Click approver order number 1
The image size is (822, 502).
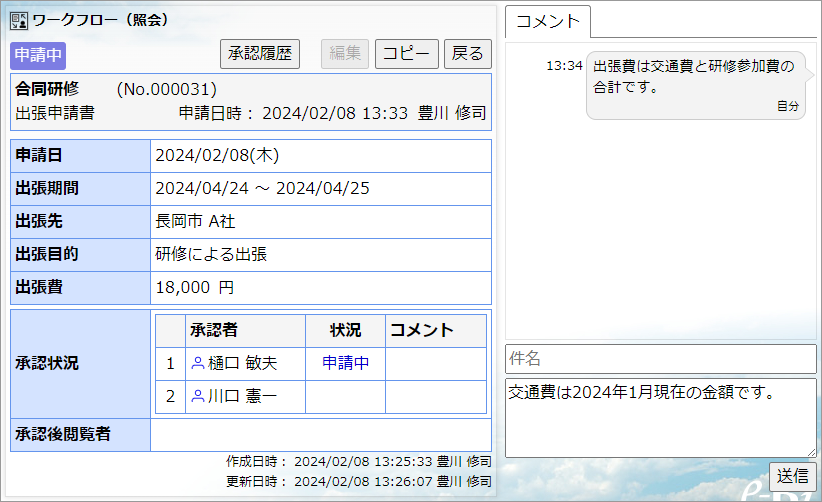point(170,363)
